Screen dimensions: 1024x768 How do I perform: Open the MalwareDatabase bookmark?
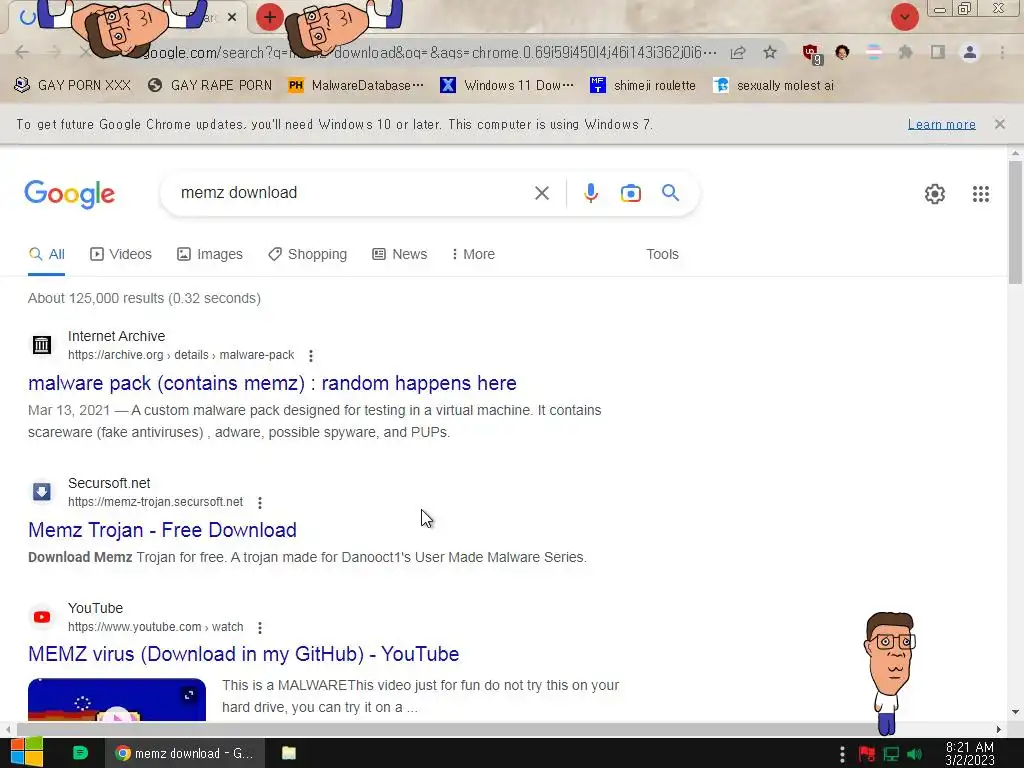point(356,86)
